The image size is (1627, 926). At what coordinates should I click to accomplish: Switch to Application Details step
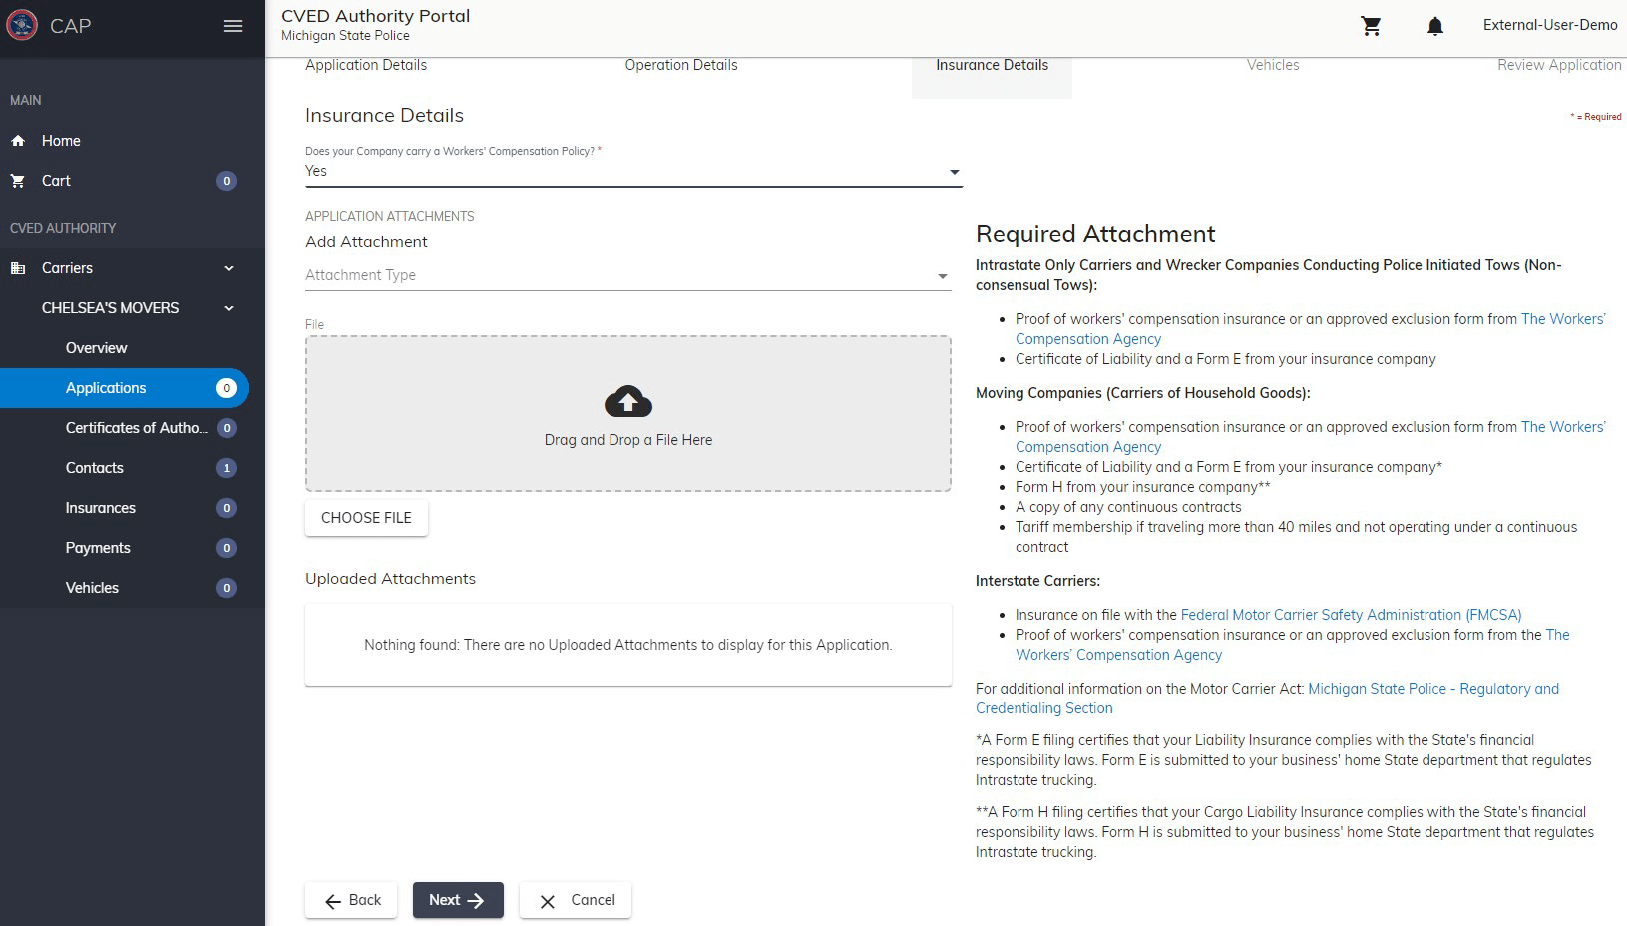366,65
